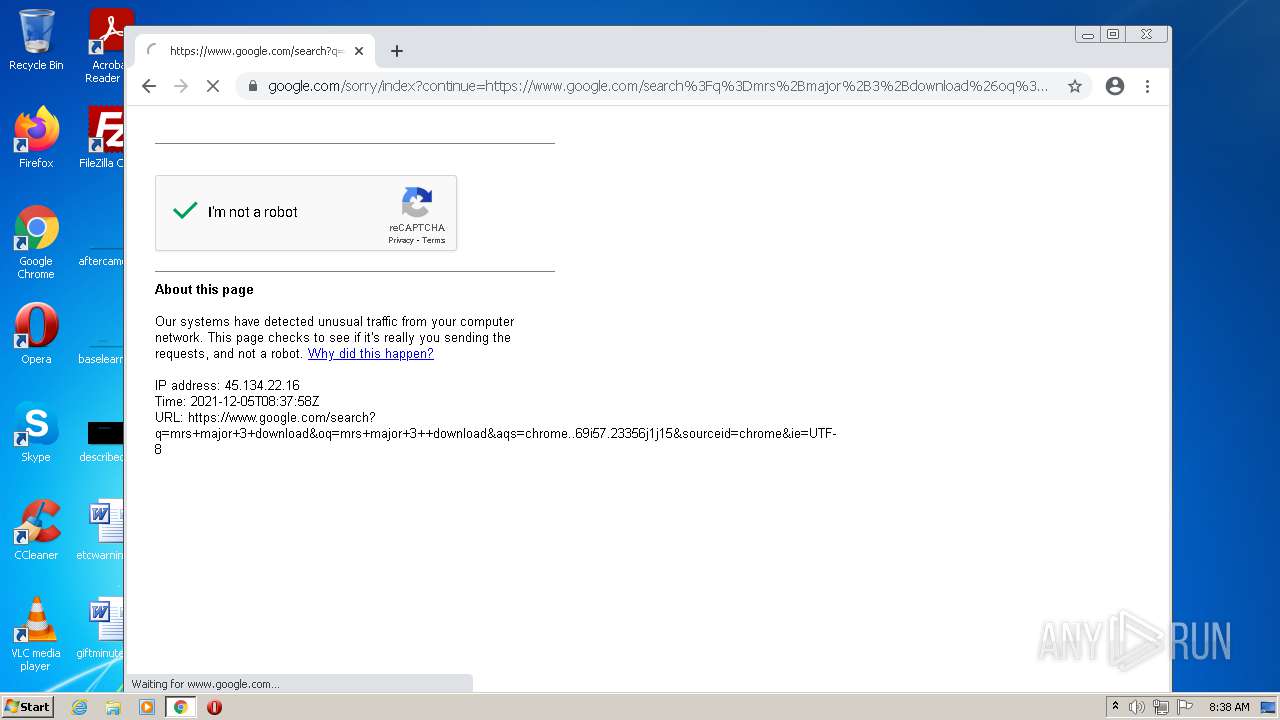The height and width of the screenshot is (720, 1280).
Task: Check the I'm not a robot box
Action: (185, 211)
